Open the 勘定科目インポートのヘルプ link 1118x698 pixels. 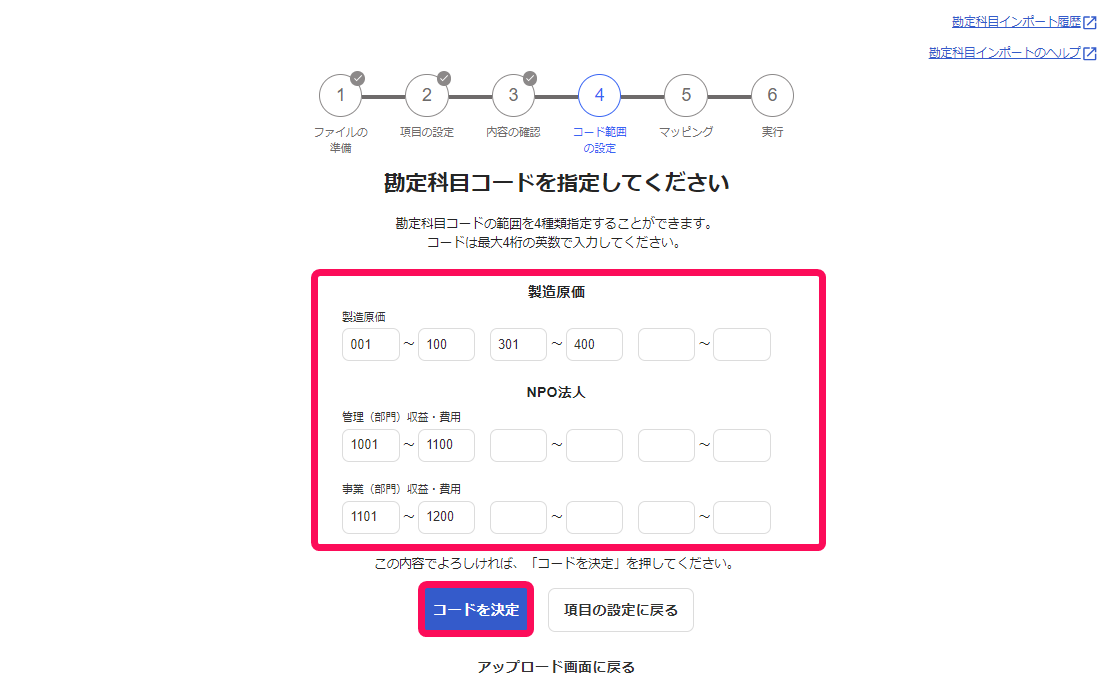[x=1005, y=53]
